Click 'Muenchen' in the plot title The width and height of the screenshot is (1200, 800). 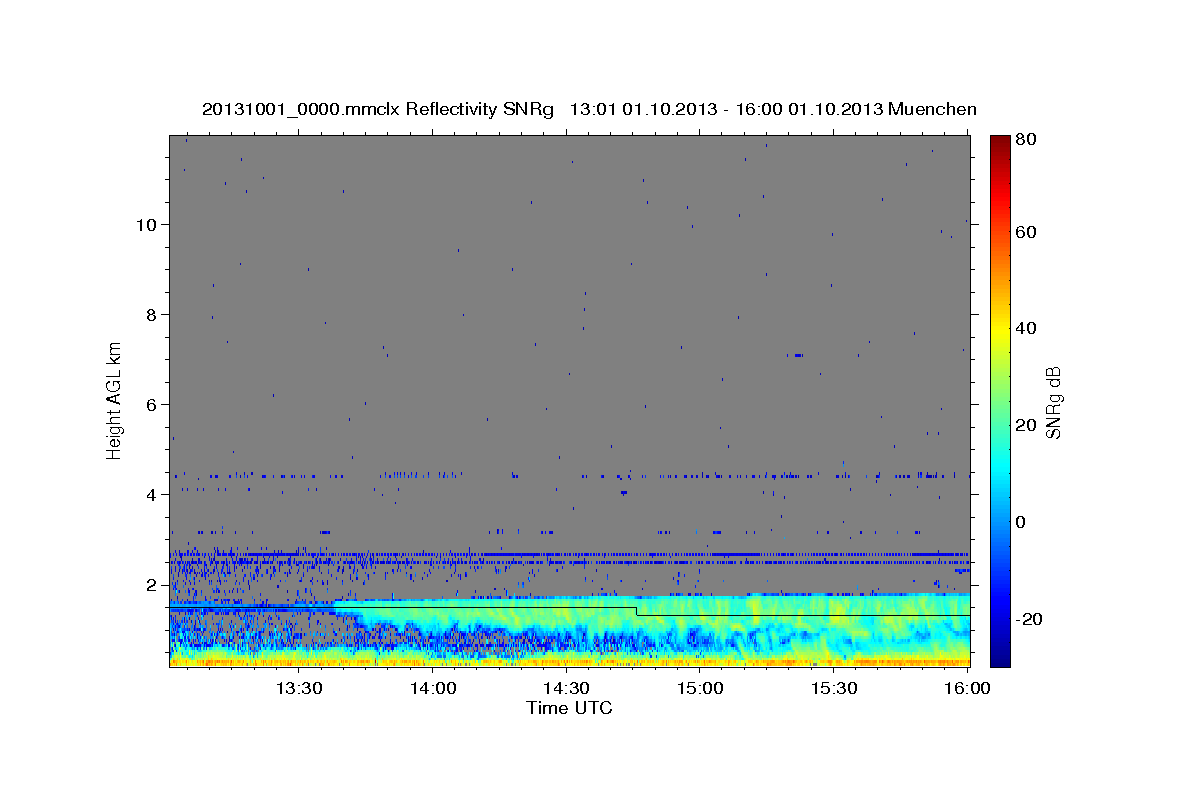tap(930, 109)
